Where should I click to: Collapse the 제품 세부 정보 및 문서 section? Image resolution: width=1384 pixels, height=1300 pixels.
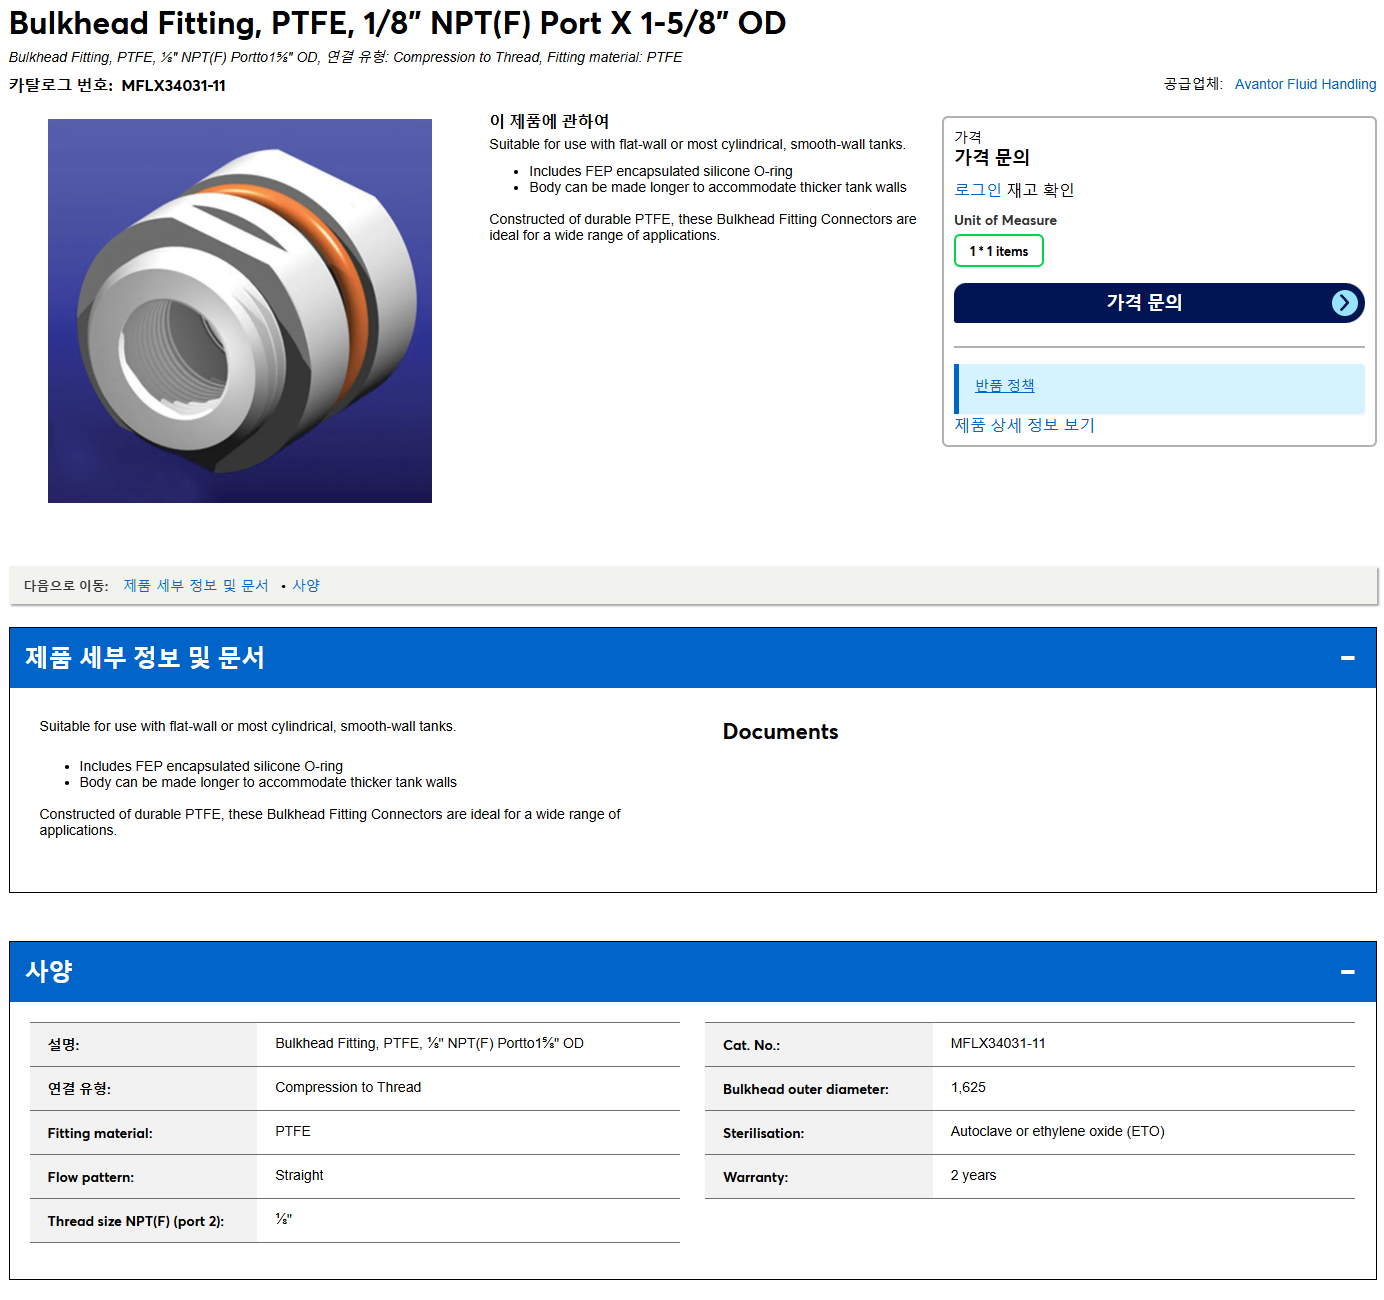click(x=1347, y=658)
